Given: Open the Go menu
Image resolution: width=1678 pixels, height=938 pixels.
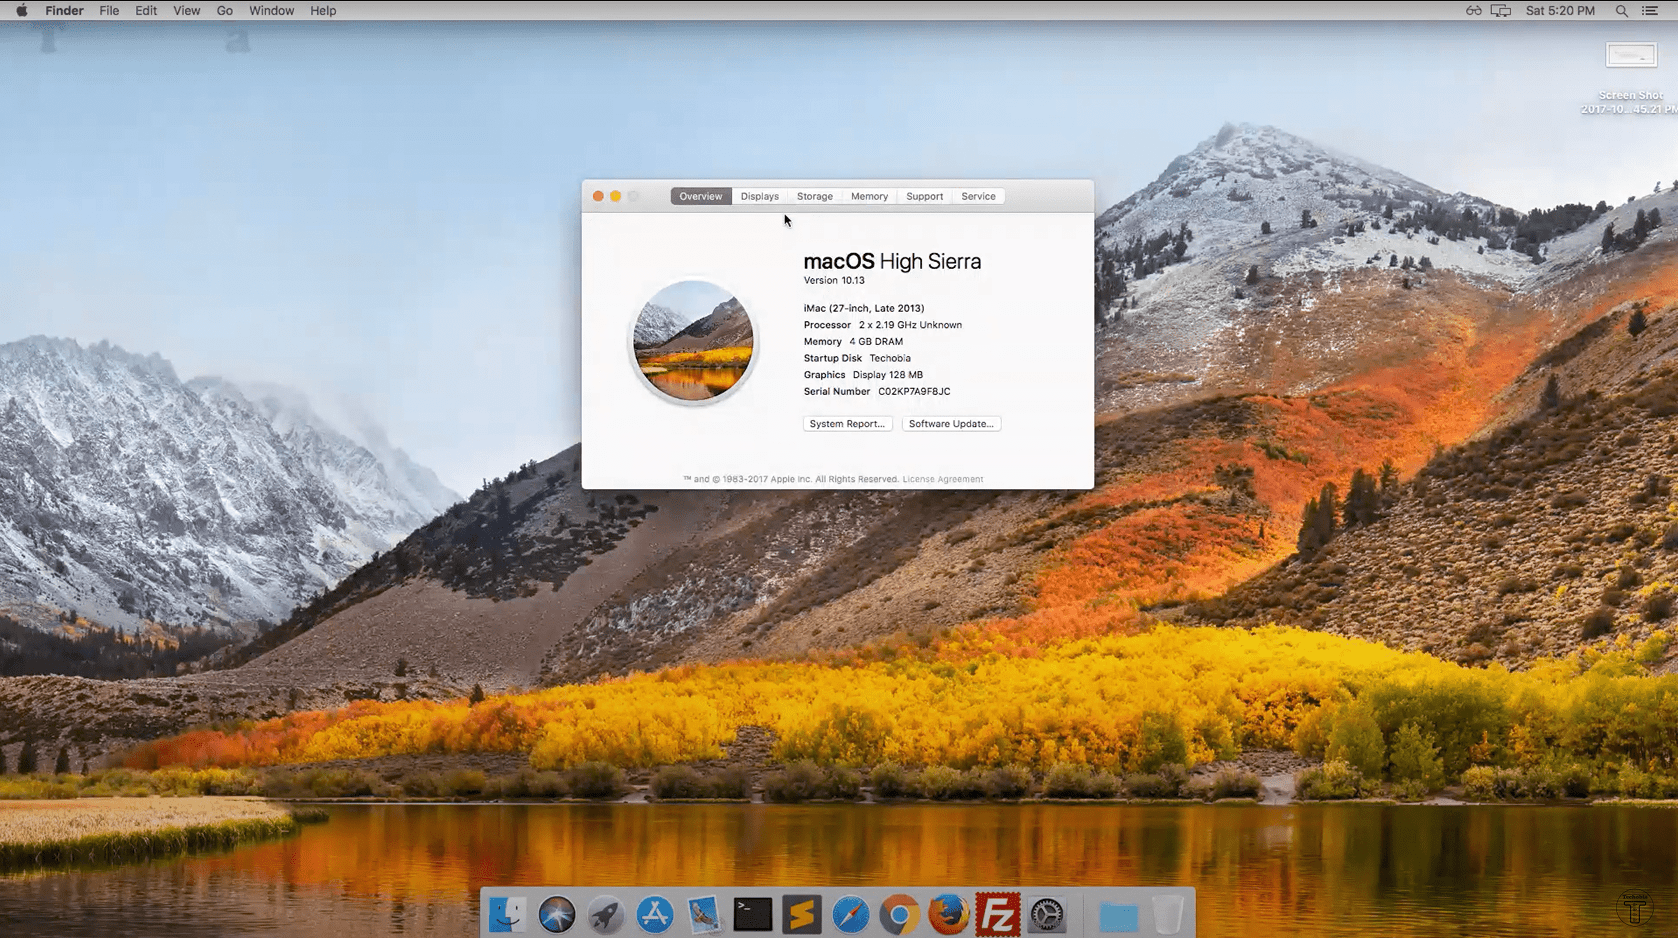Looking at the screenshot, I should click(224, 11).
